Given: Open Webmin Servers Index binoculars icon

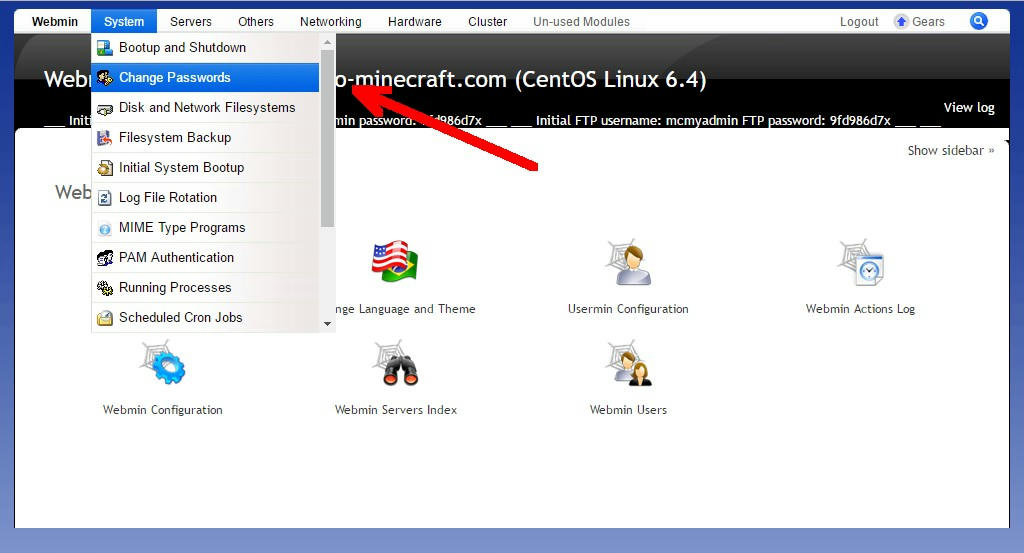Looking at the screenshot, I should coord(396,363).
